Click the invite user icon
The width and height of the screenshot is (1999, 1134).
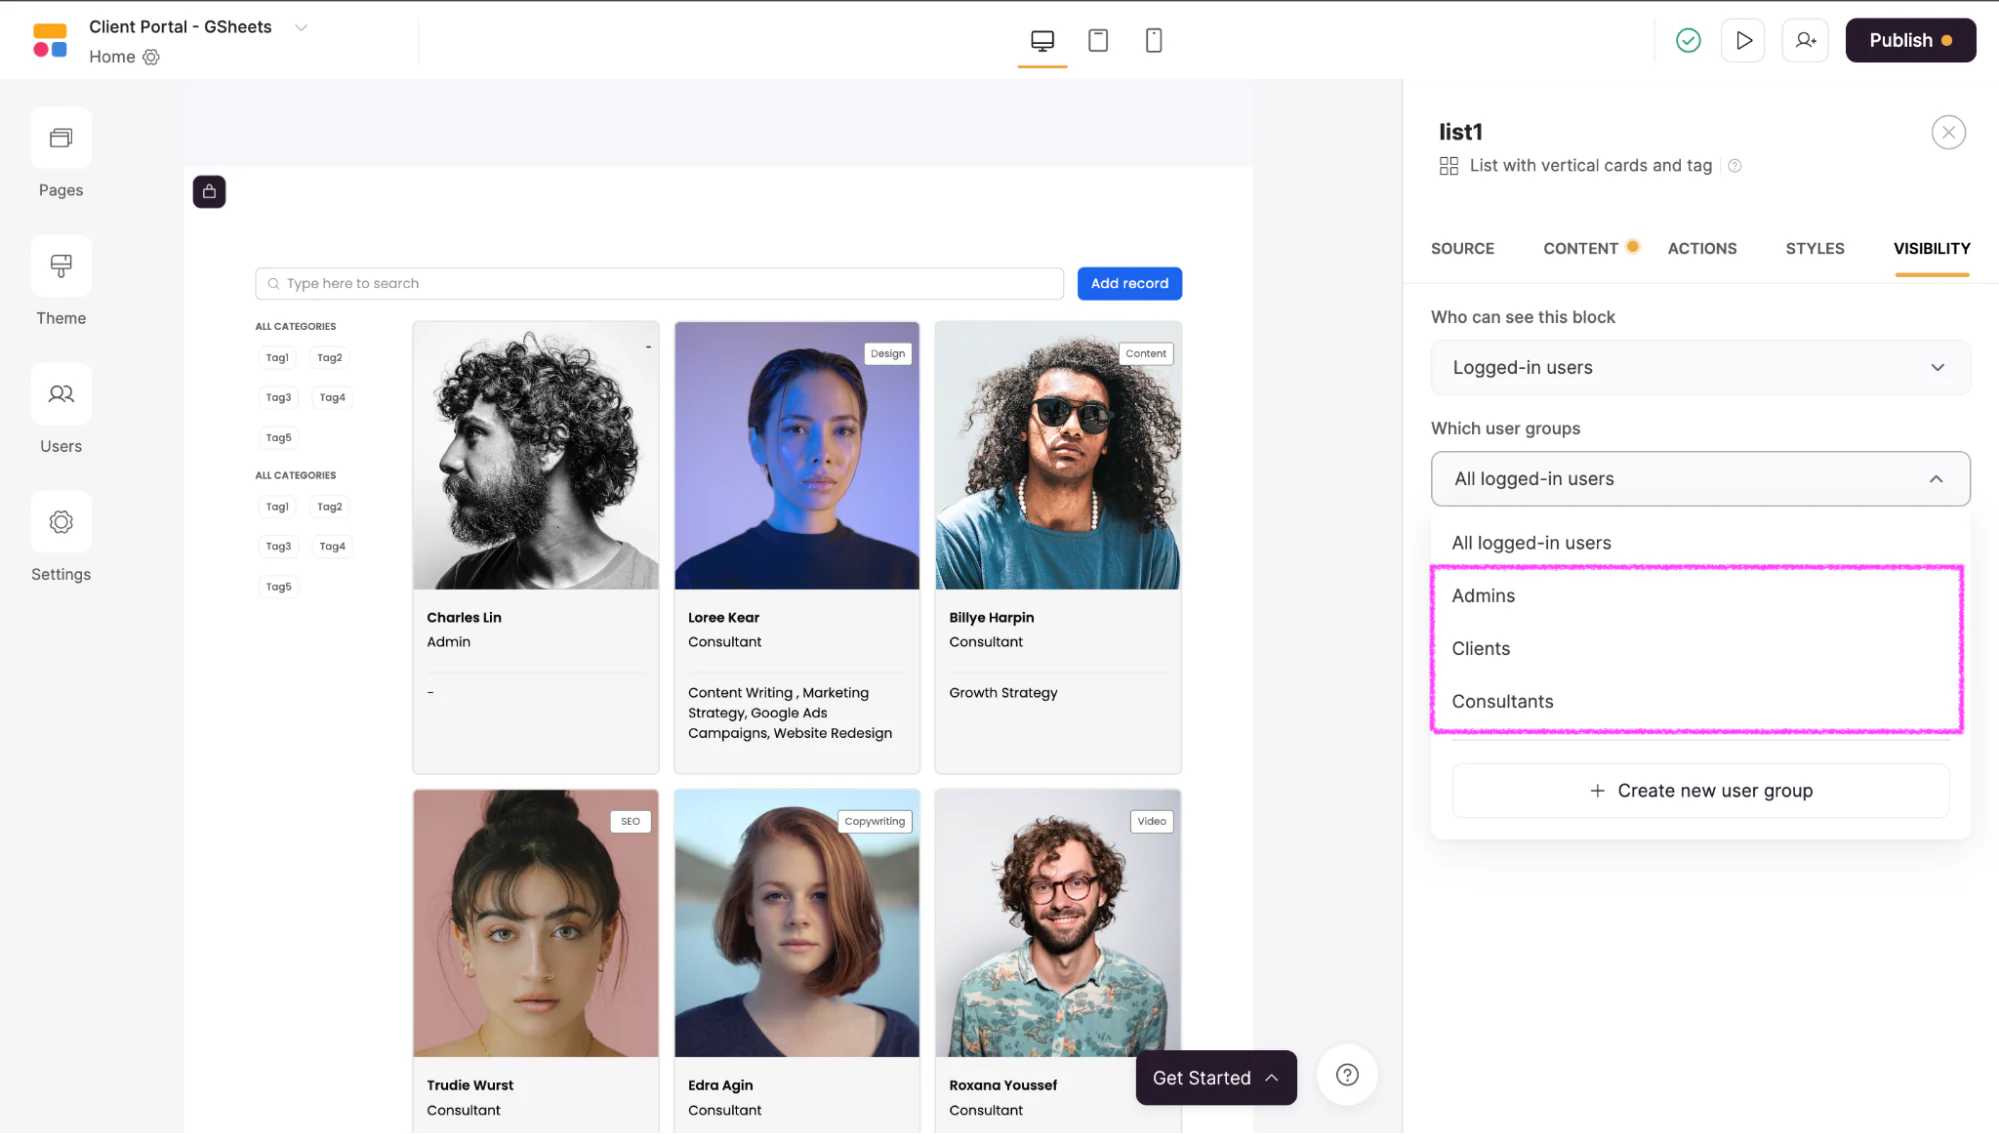tap(1805, 40)
